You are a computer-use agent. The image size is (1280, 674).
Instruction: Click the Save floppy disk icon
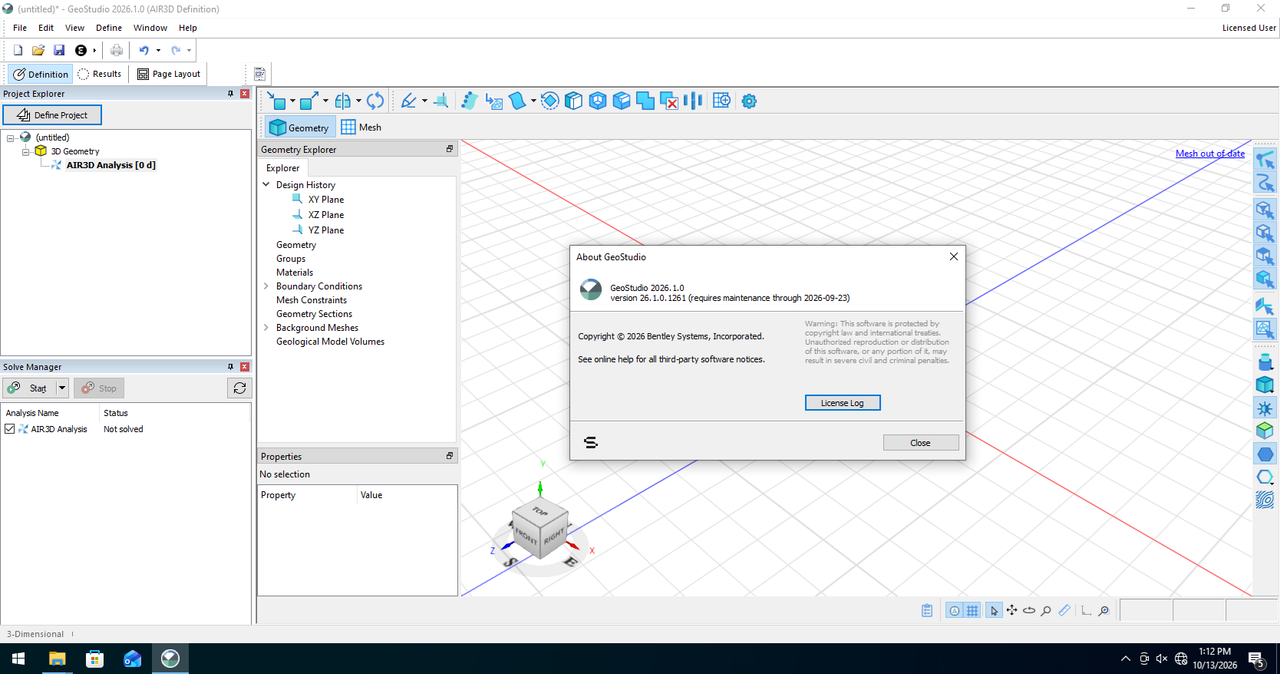59,50
